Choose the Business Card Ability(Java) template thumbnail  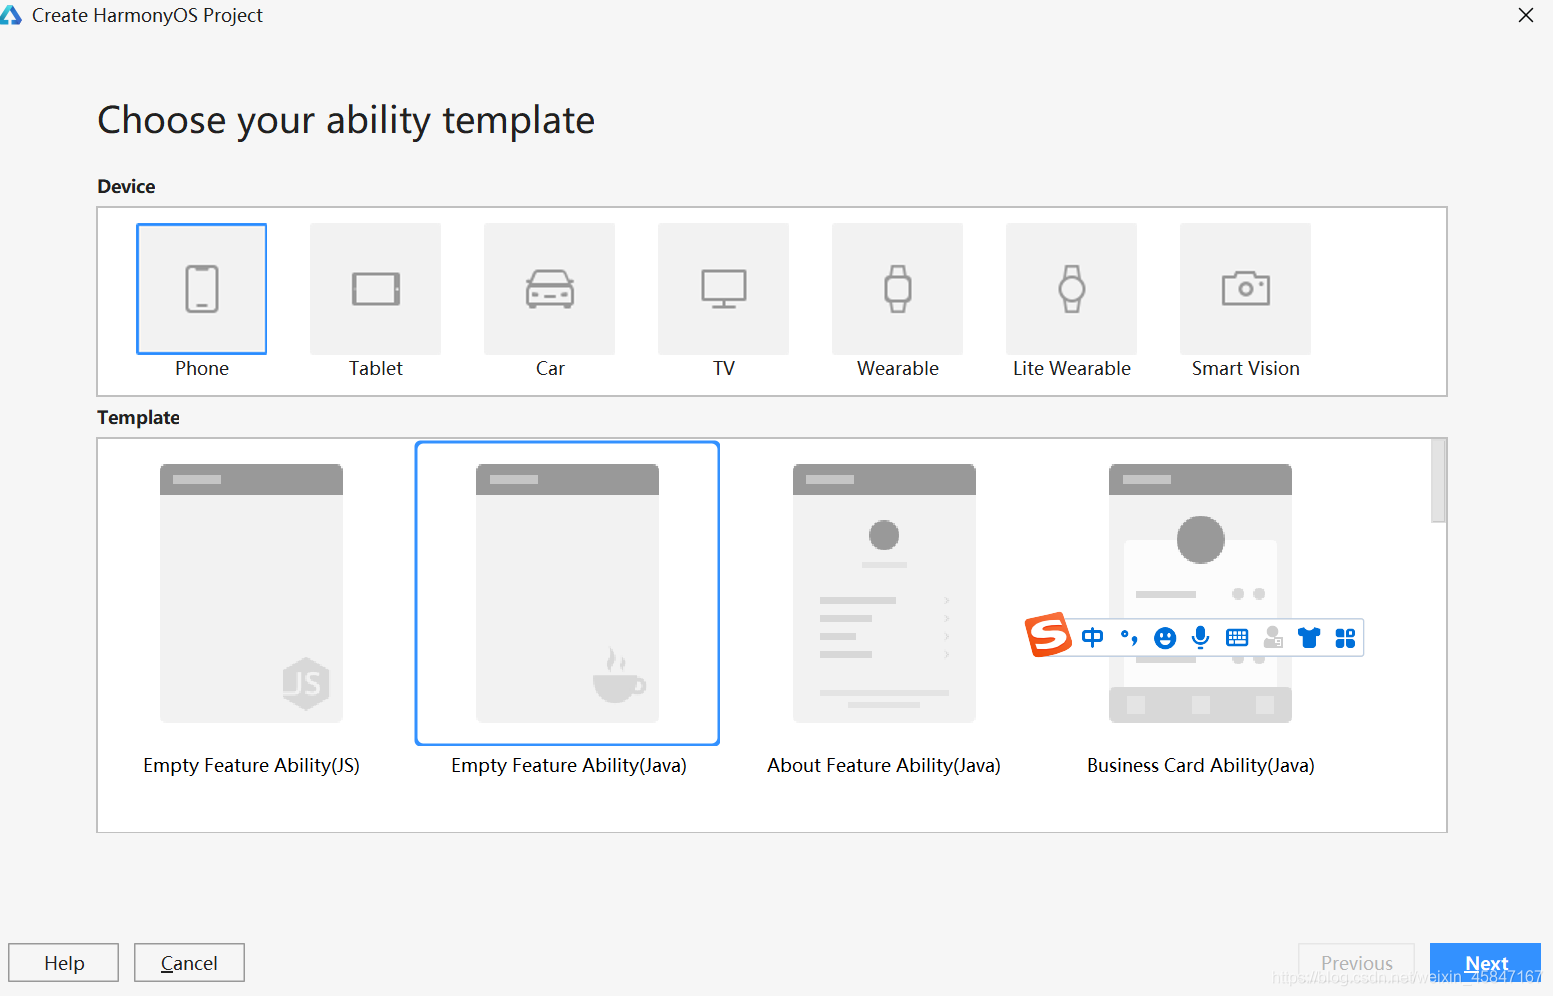click(1200, 593)
